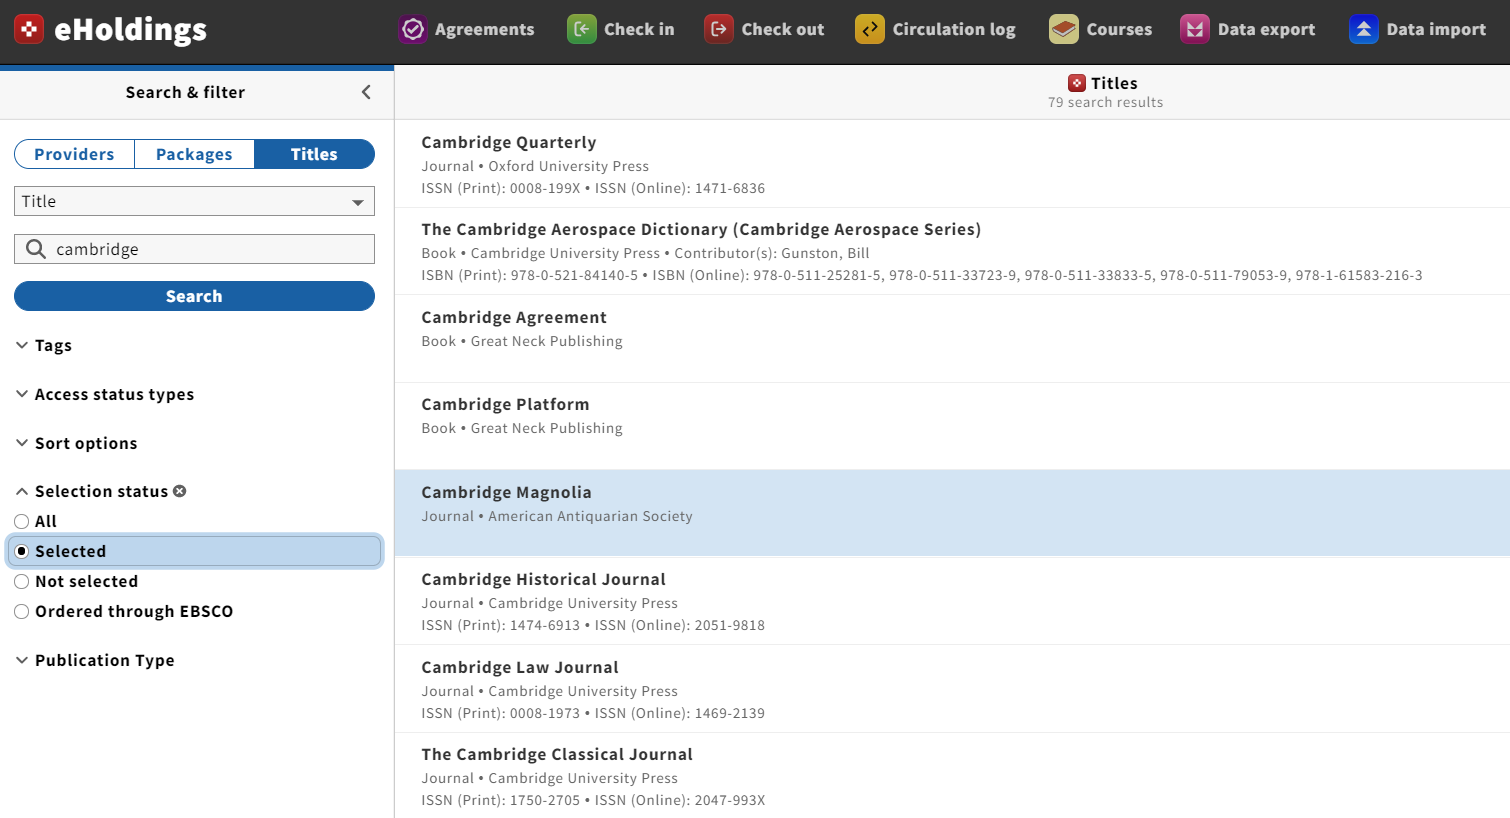The width and height of the screenshot is (1510, 818).
Task: Choose the Selected radio option
Action: (22, 551)
